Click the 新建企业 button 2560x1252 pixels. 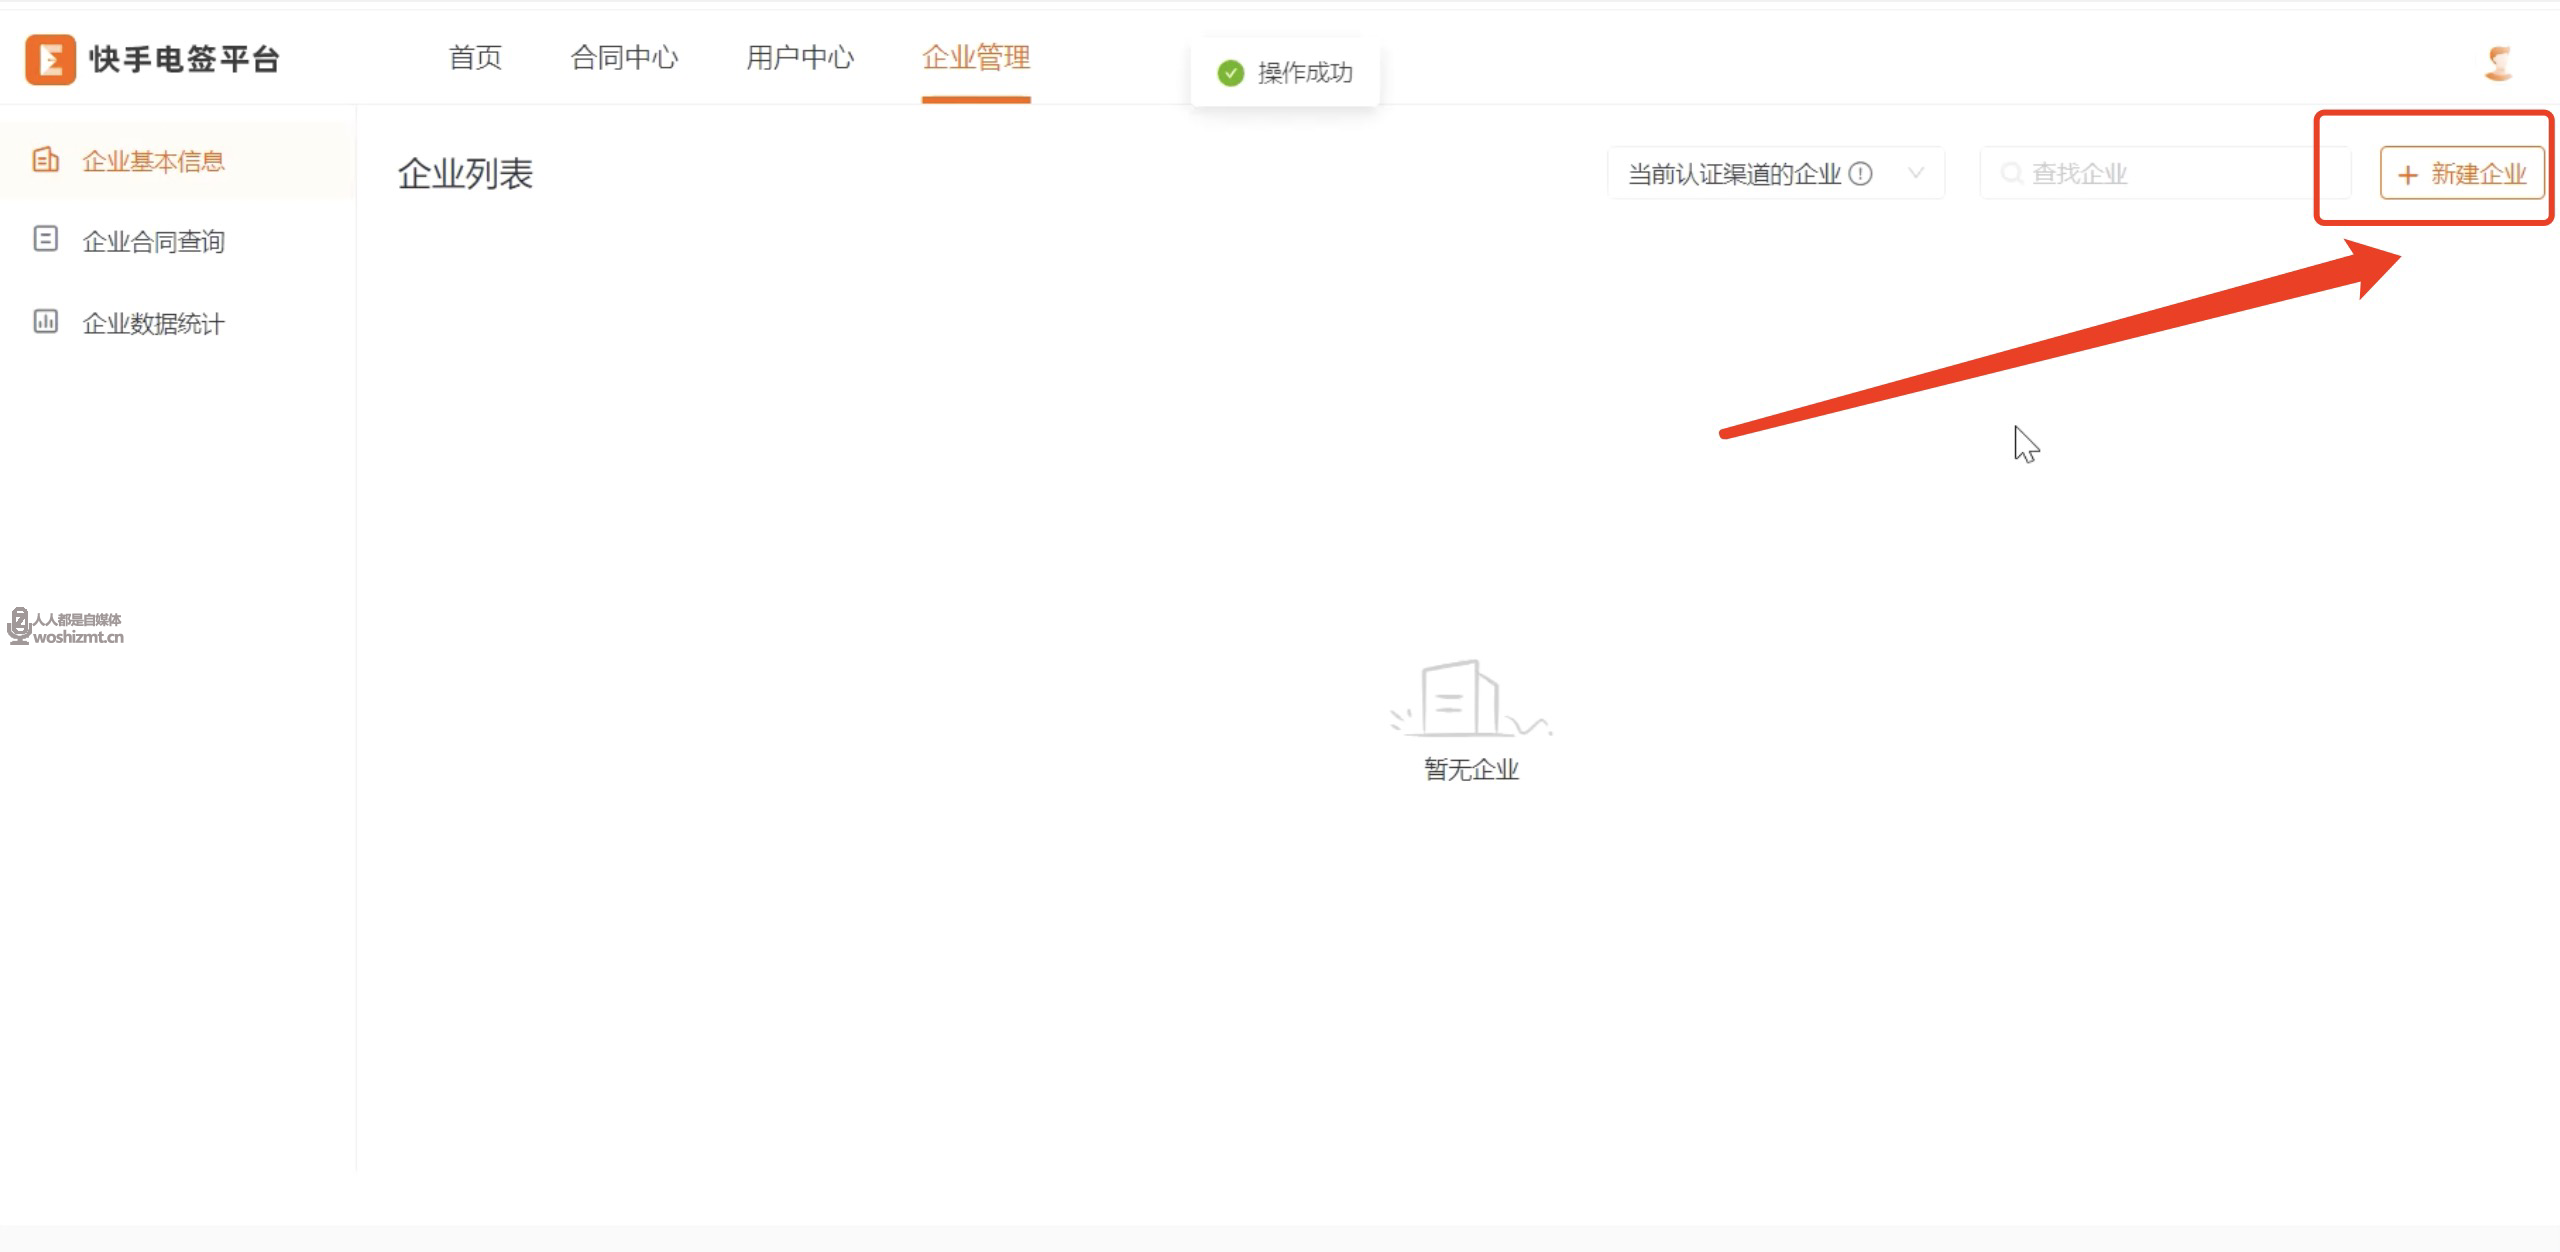click(2460, 173)
